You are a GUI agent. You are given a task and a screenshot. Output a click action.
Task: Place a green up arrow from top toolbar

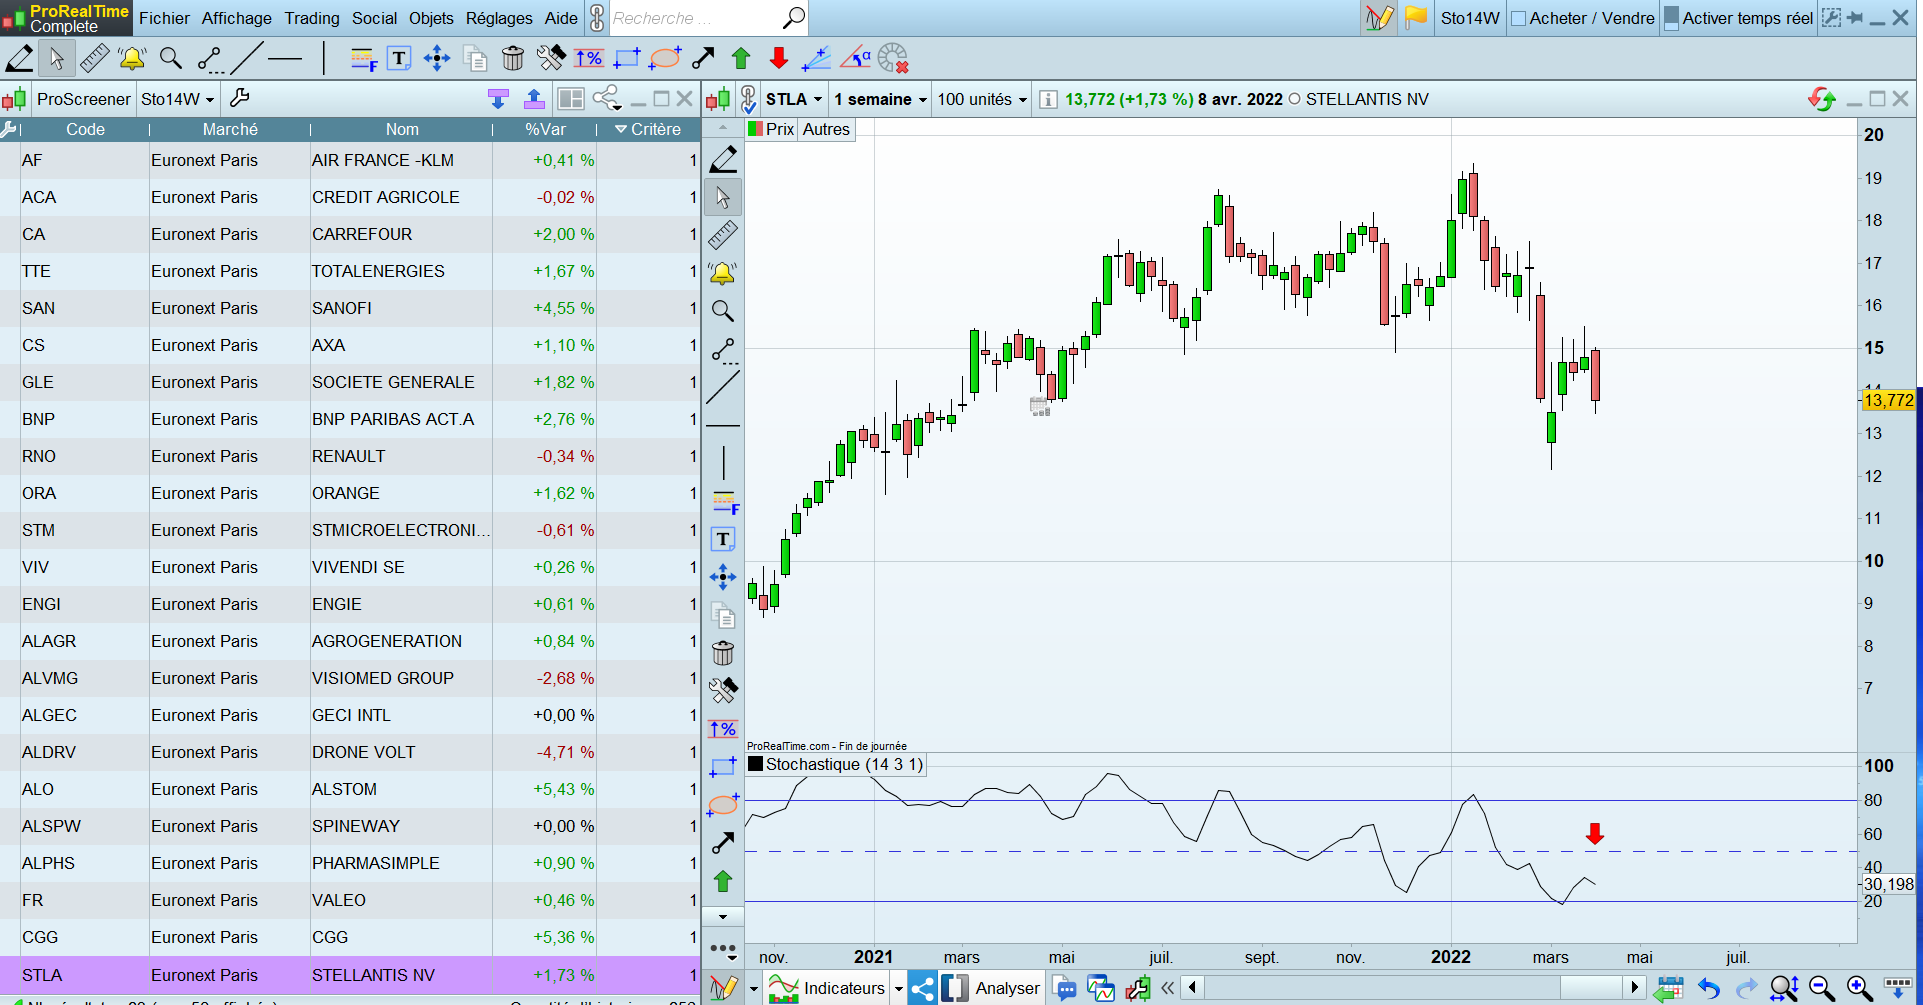741,59
